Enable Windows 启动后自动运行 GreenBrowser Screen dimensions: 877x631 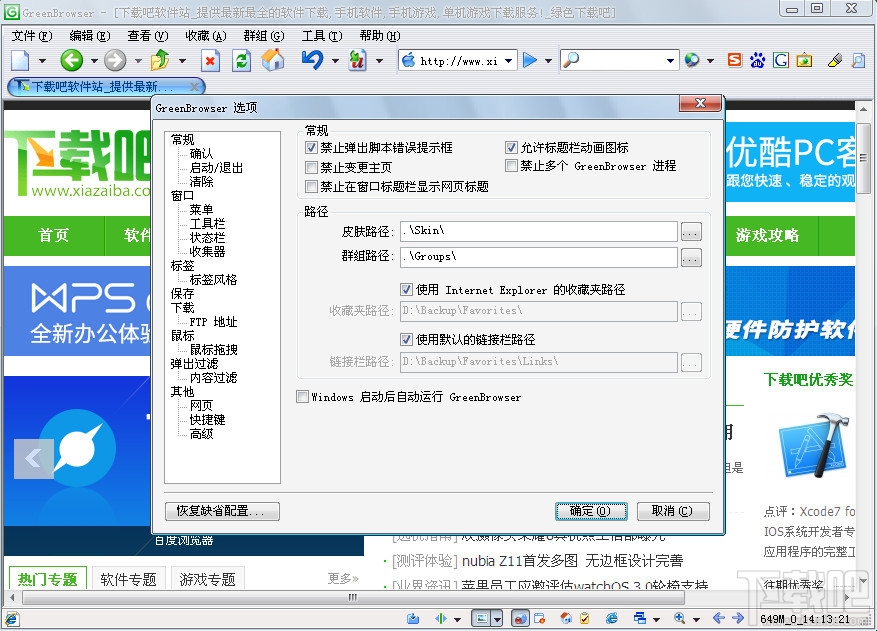point(302,397)
